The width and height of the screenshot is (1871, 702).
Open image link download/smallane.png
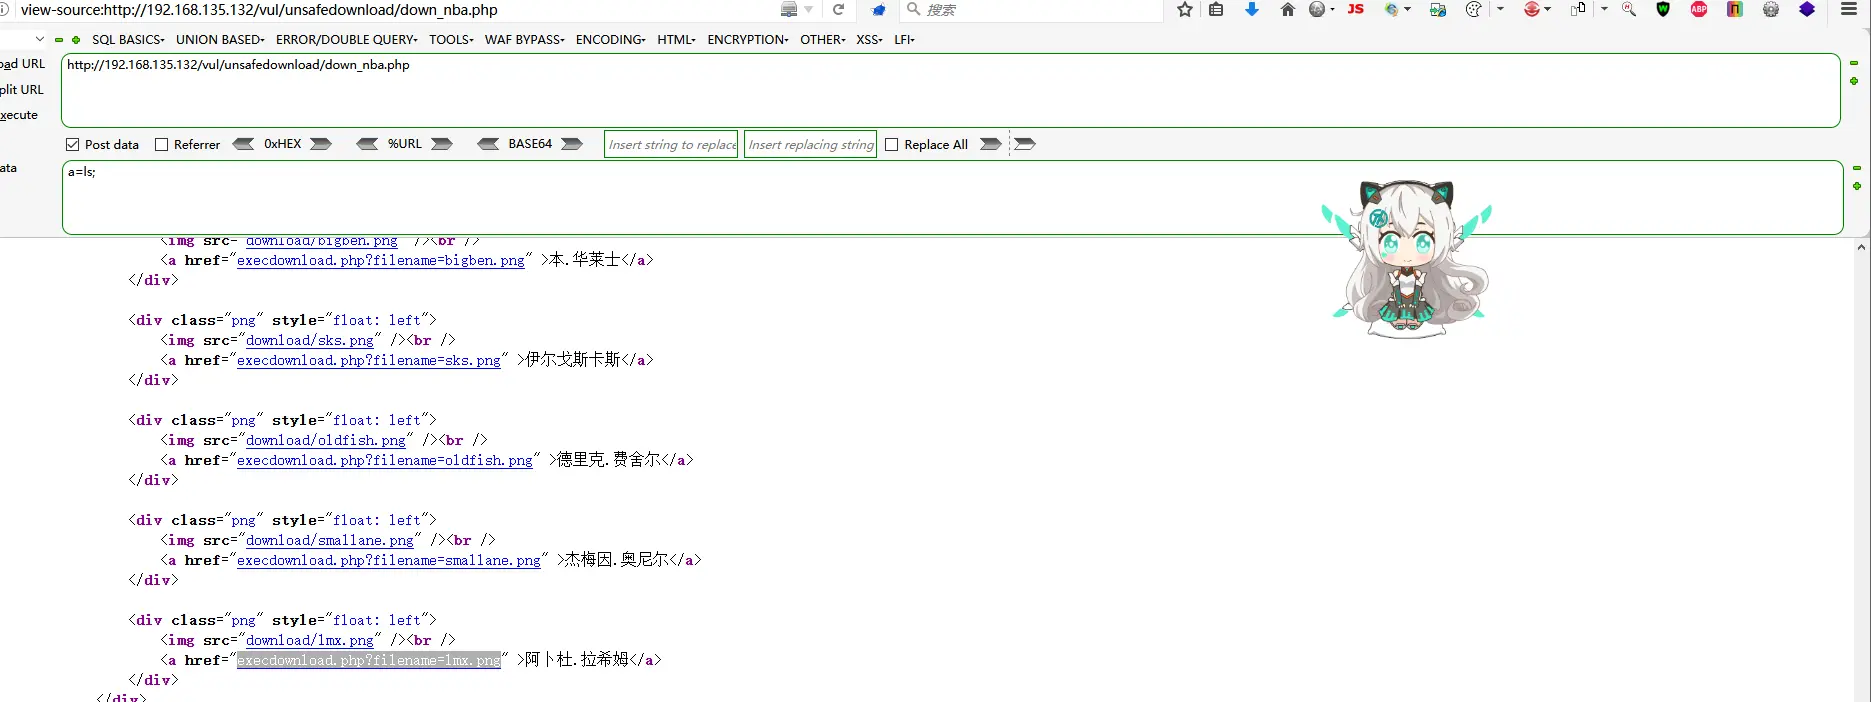(329, 540)
